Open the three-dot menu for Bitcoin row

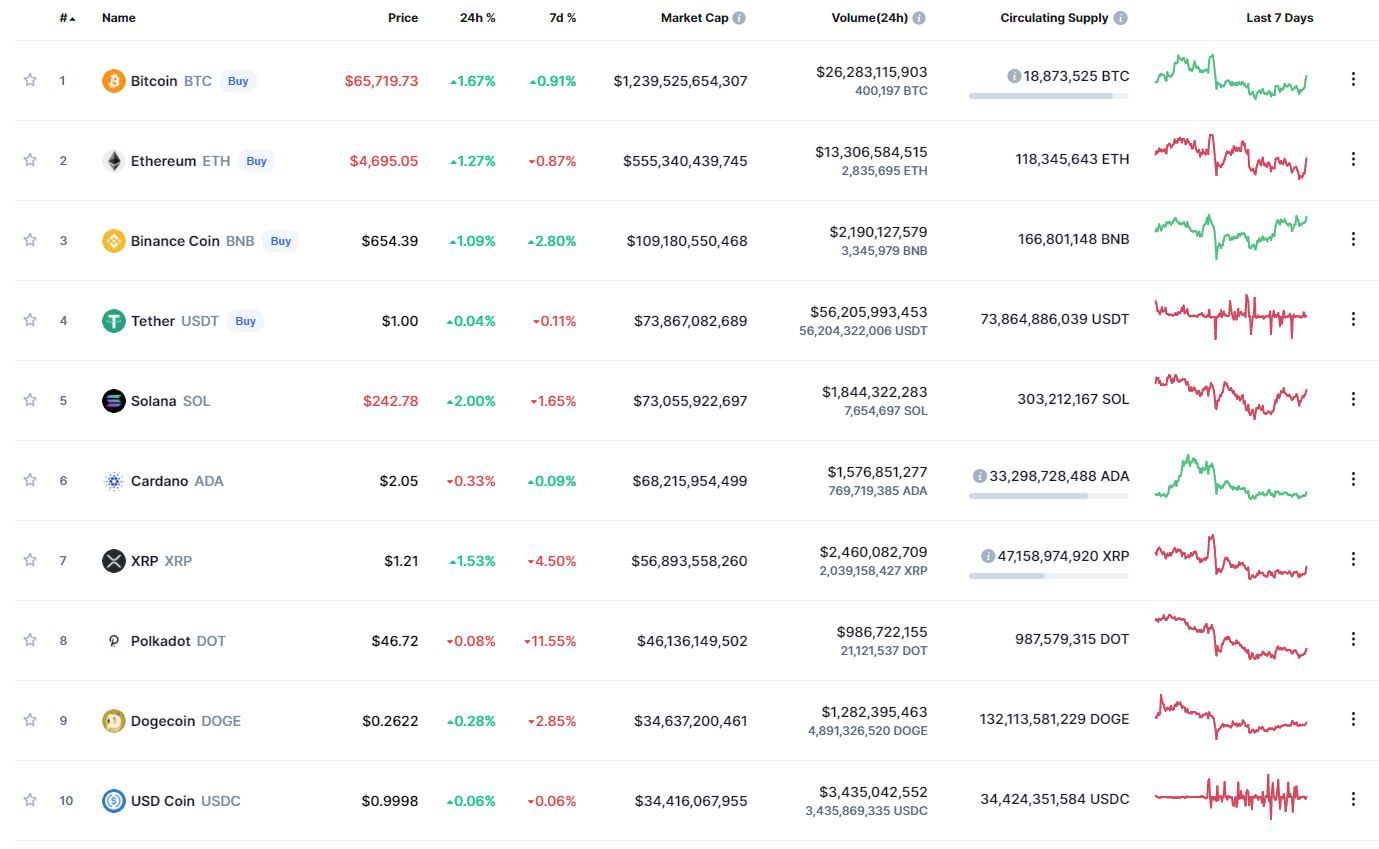pyautogui.click(x=1353, y=79)
